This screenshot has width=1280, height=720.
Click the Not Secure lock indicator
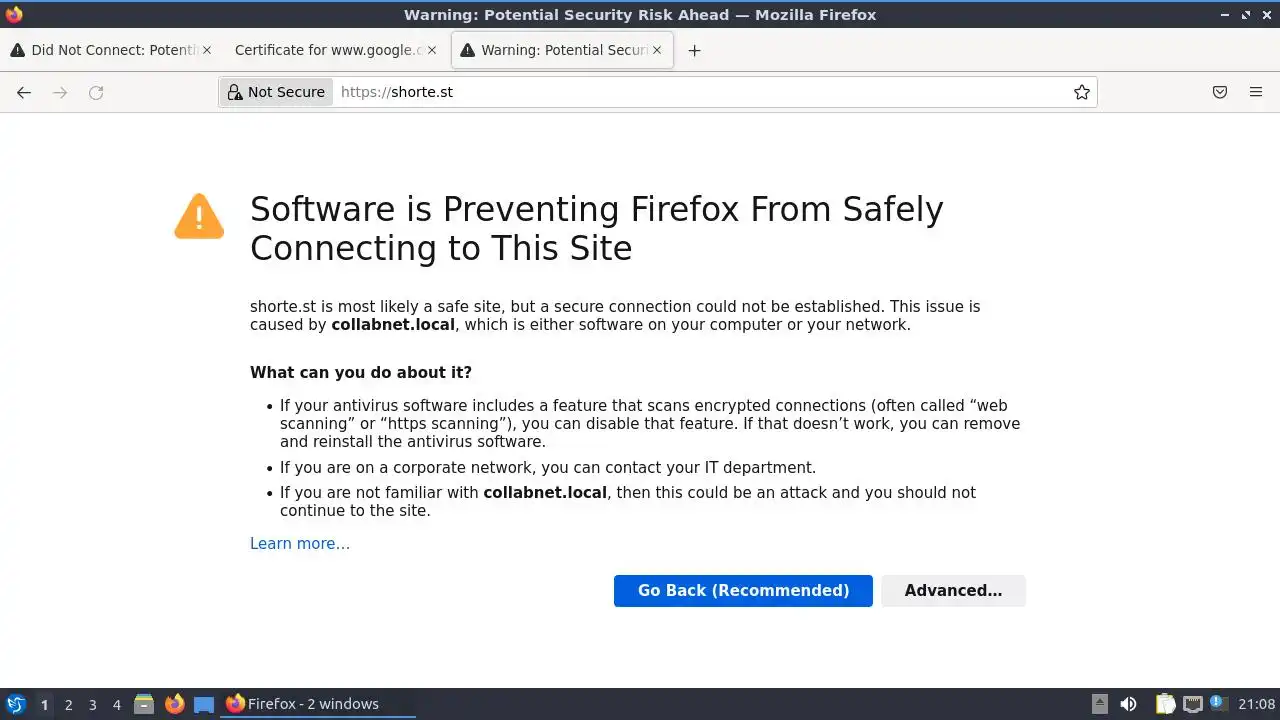coord(276,92)
